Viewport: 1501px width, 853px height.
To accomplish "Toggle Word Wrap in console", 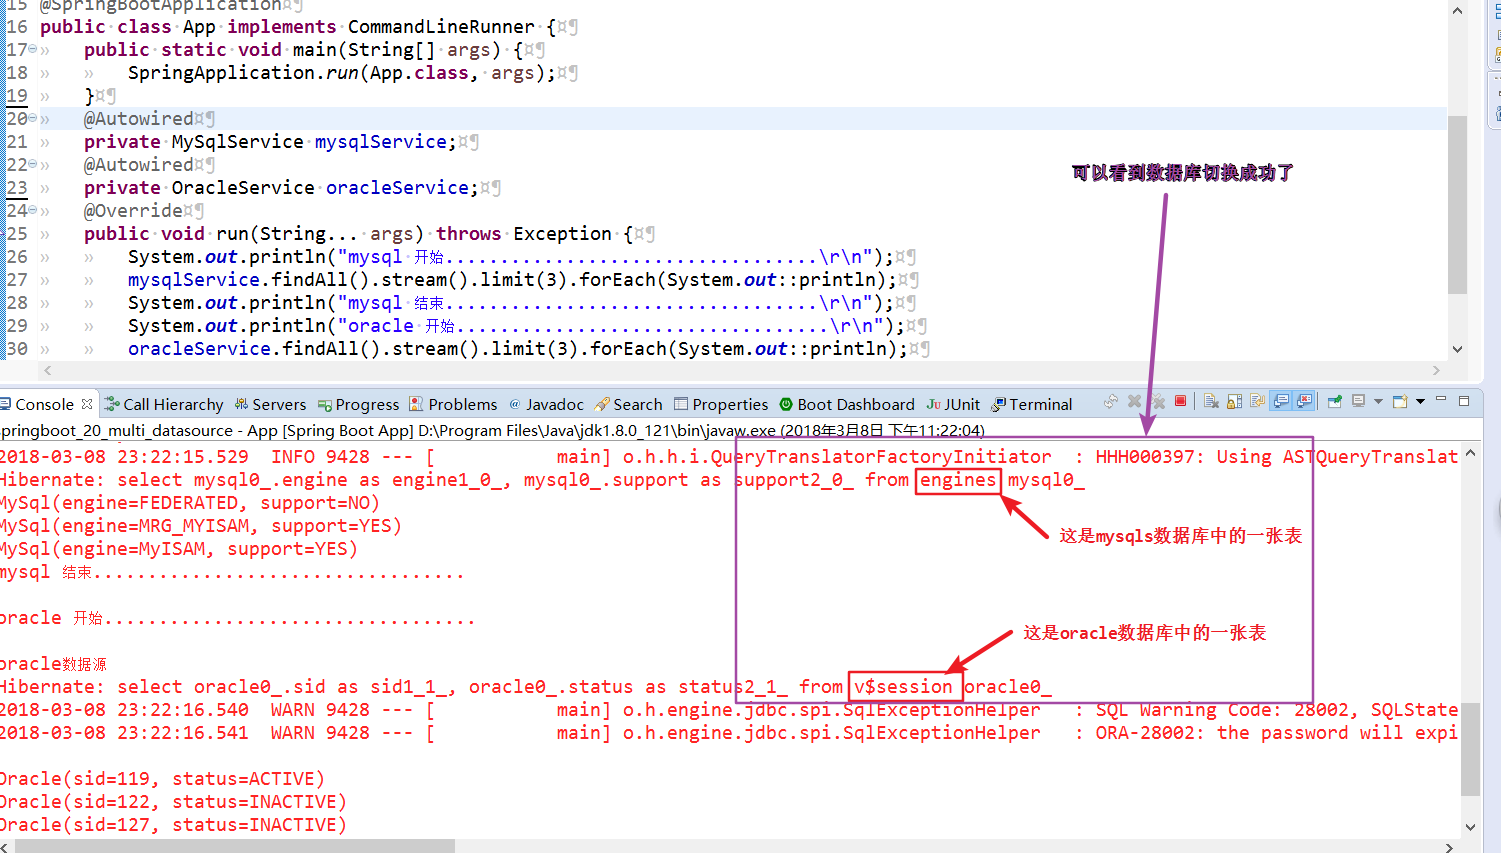I will (1257, 401).
